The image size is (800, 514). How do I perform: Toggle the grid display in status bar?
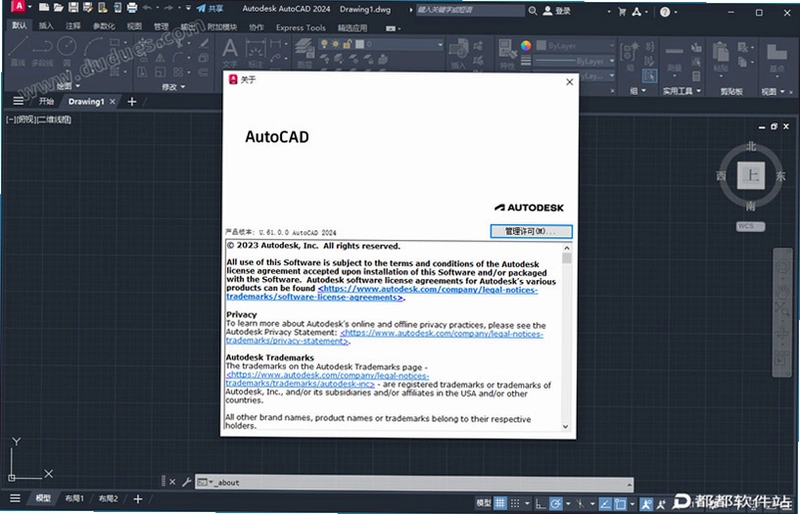500,502
